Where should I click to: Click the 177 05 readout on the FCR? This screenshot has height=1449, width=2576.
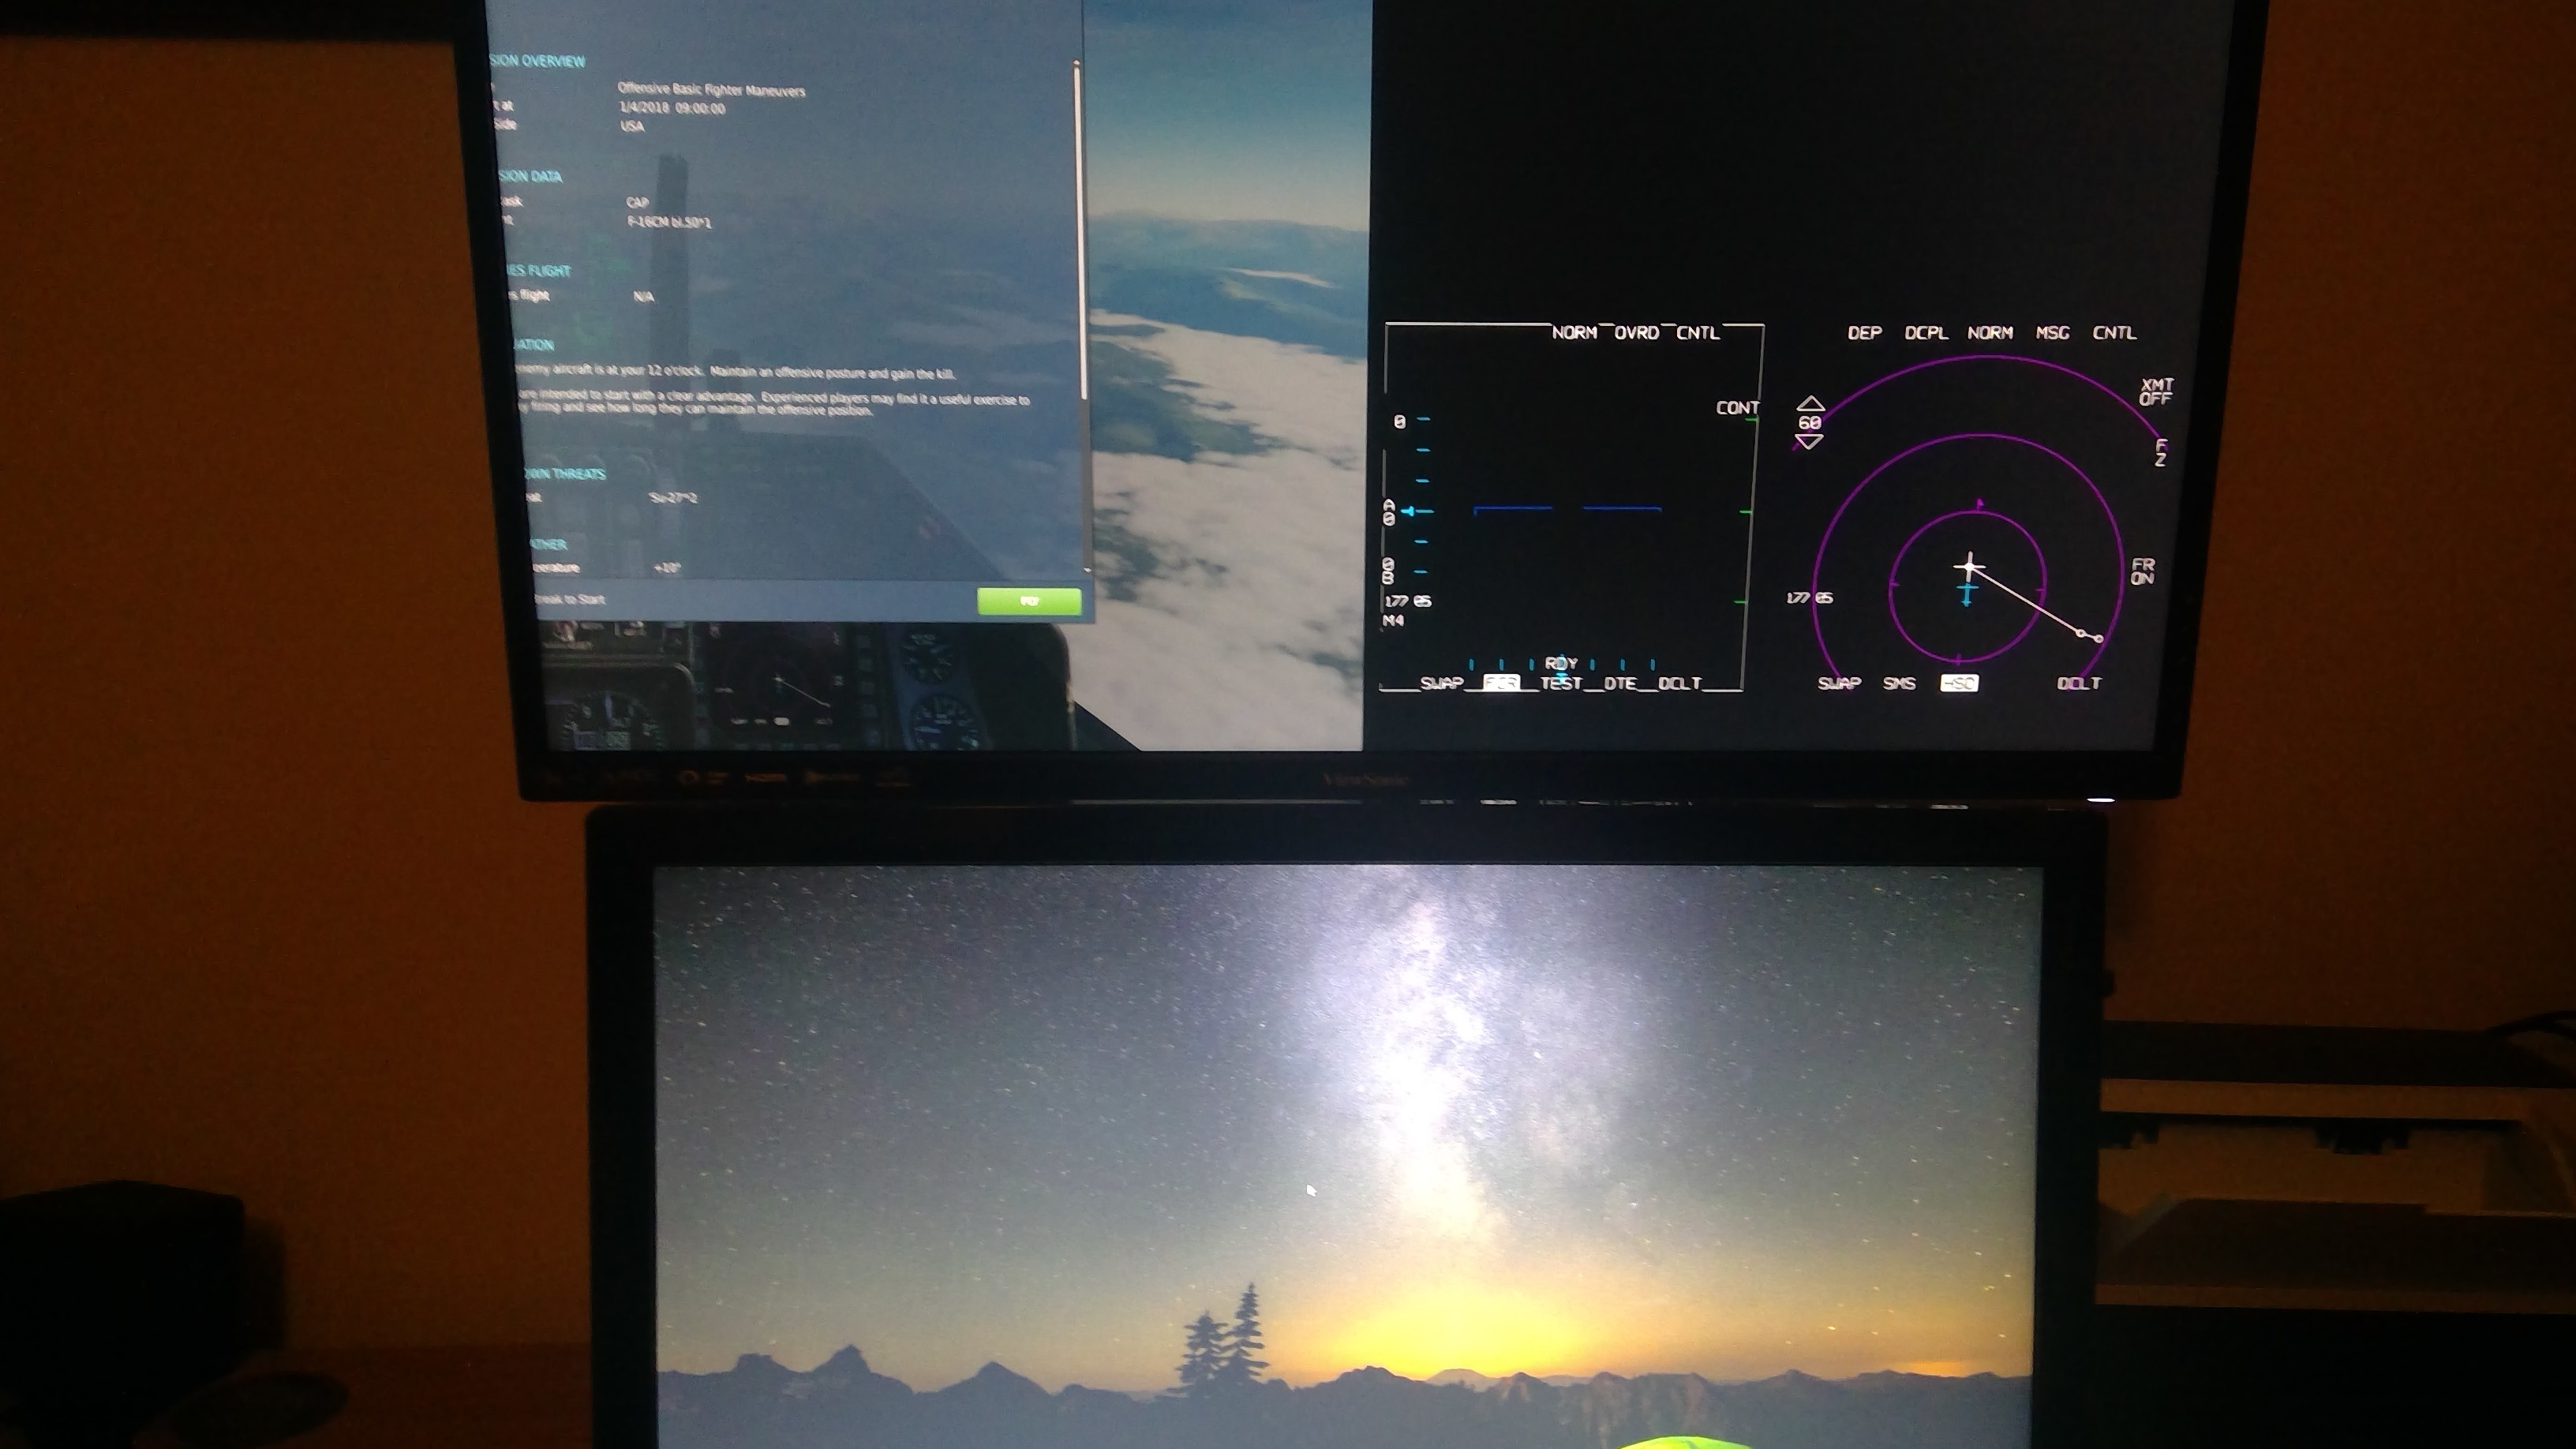coord(1408,601)
